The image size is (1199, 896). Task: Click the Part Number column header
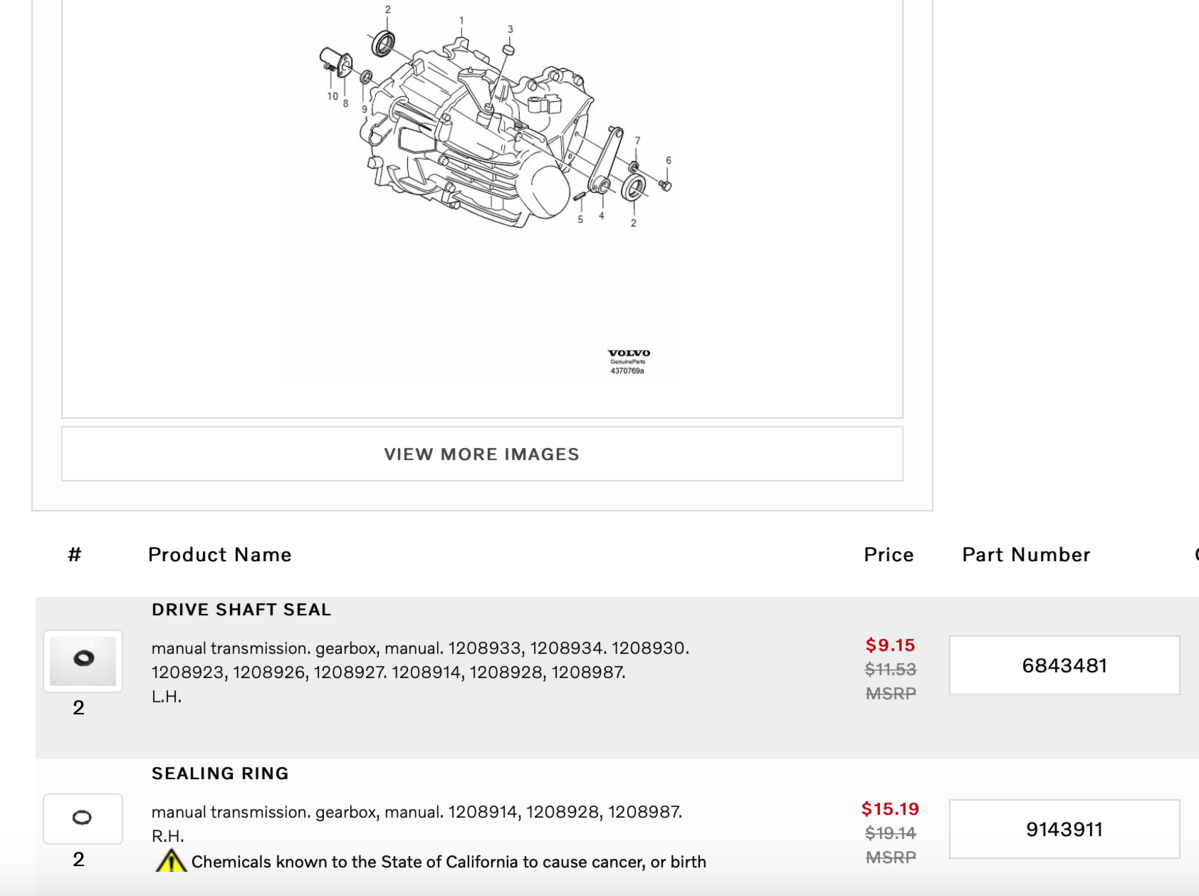pyautogui.click(x=1025, y=554)
